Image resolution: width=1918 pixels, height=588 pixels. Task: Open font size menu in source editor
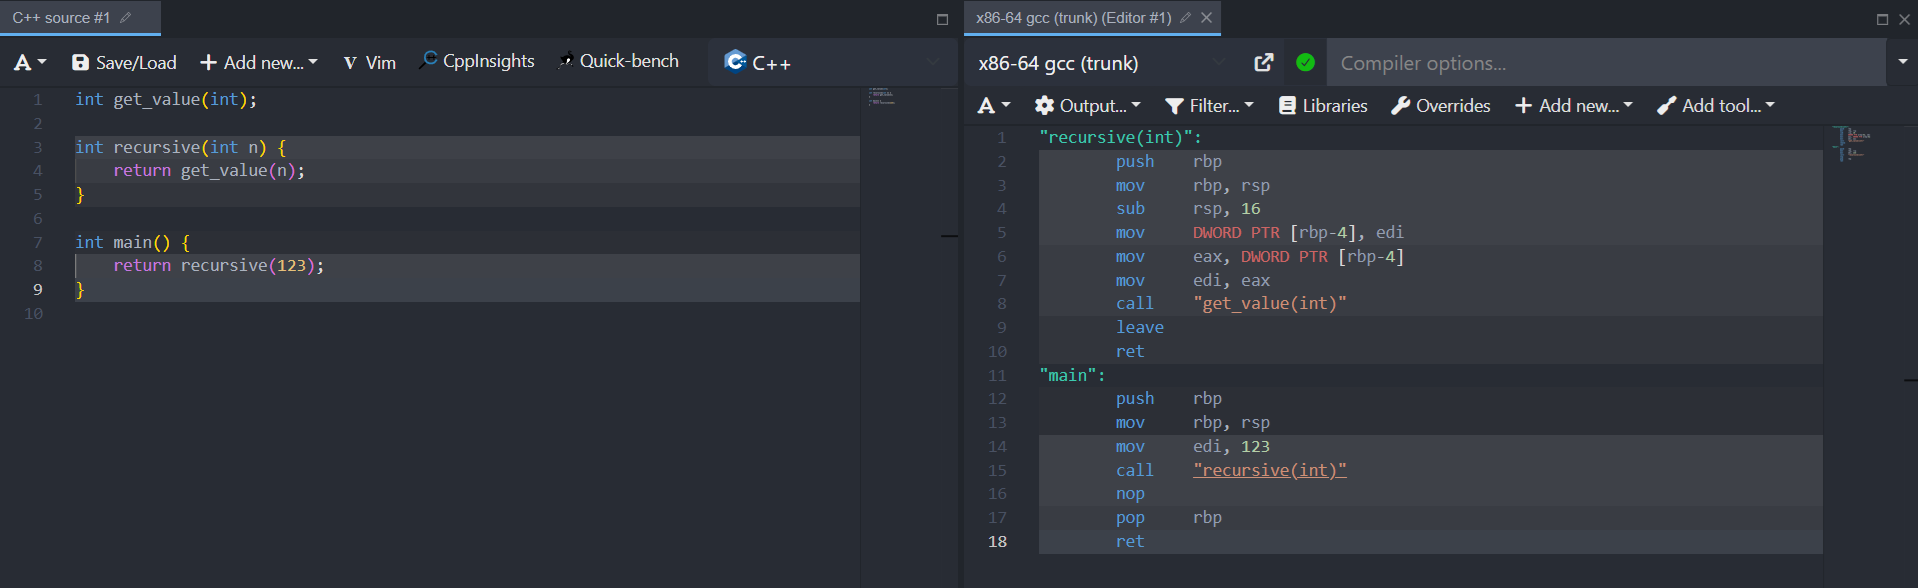(30, 63)
